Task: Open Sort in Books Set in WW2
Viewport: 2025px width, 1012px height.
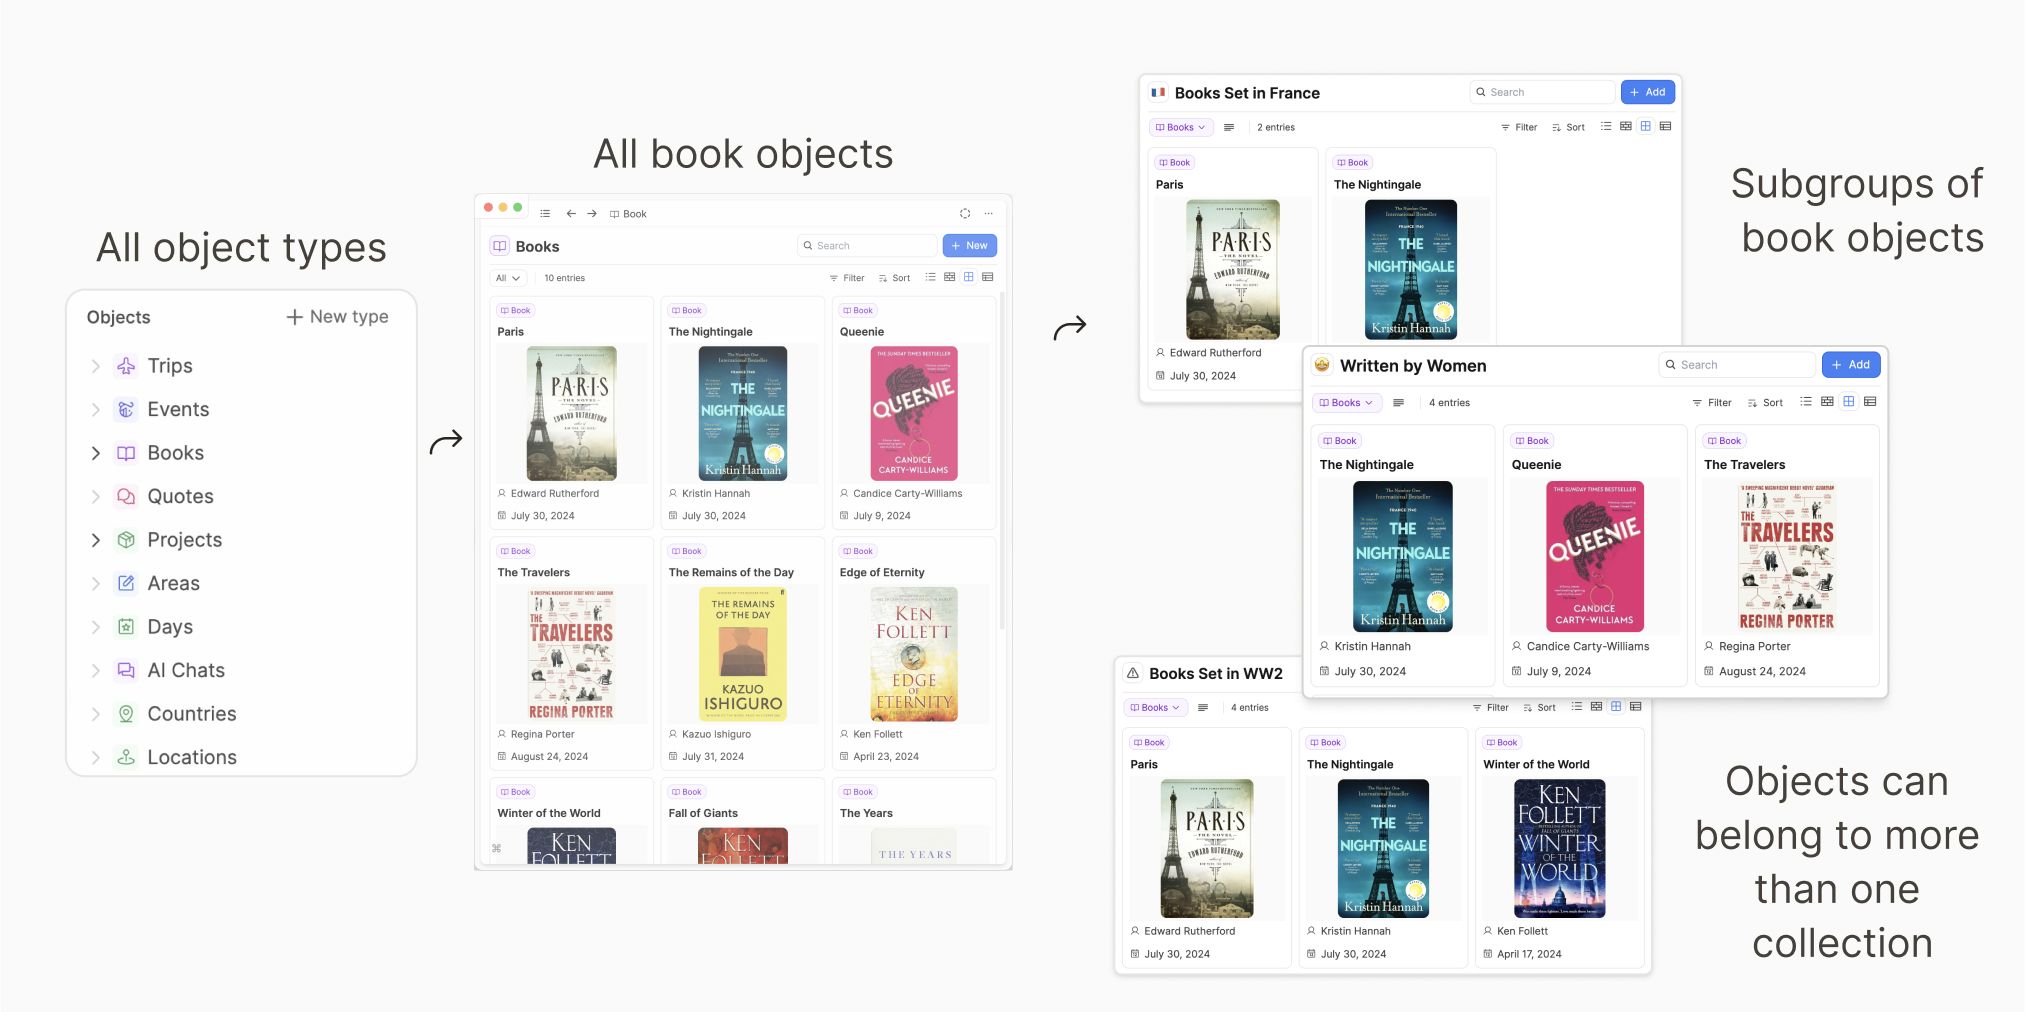Action: pos(1539,708)
